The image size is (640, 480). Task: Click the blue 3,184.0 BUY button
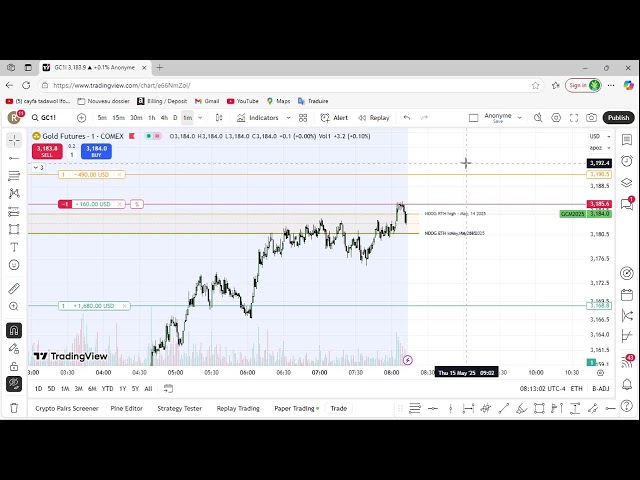click(x=96, y=151)
